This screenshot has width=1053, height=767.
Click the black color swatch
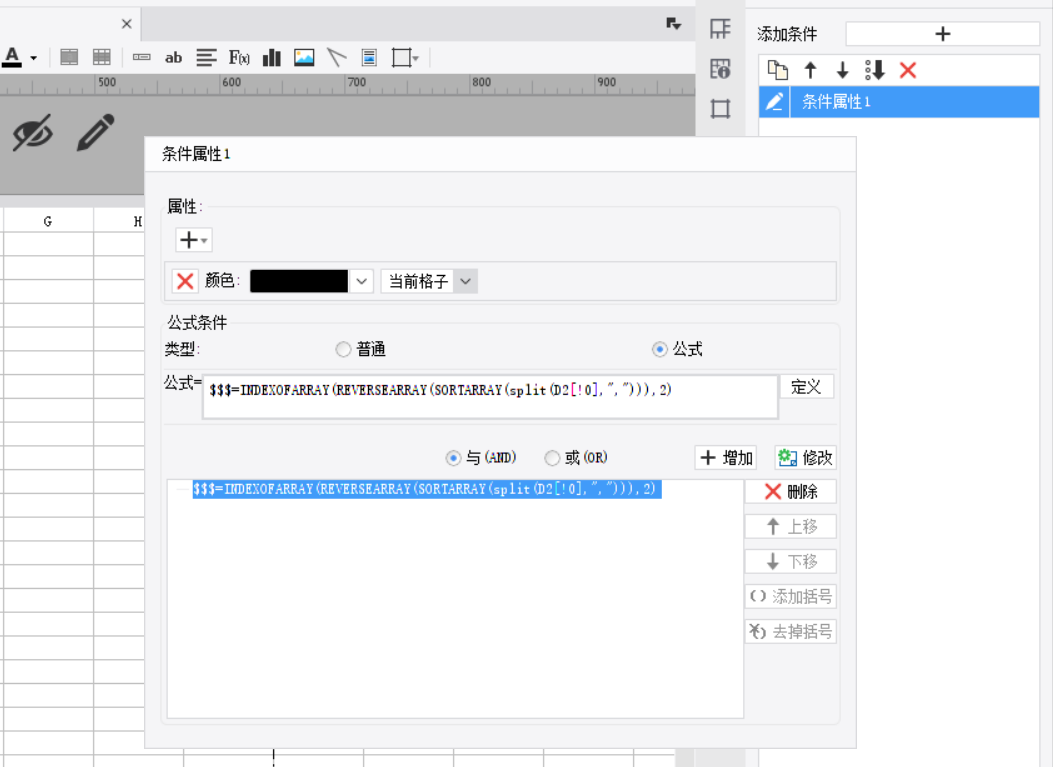click(x=299, y=281)
